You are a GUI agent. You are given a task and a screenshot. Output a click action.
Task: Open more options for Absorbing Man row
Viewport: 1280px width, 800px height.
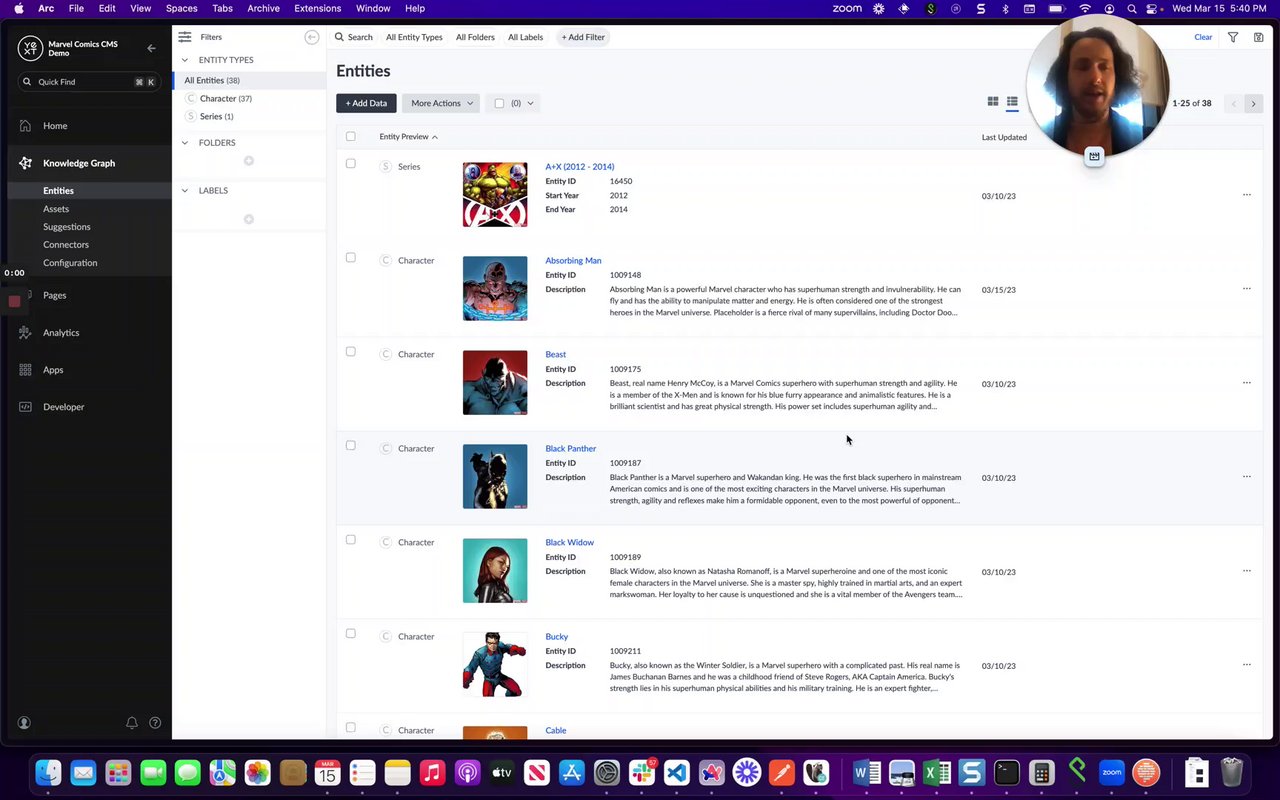[1247, 289]
